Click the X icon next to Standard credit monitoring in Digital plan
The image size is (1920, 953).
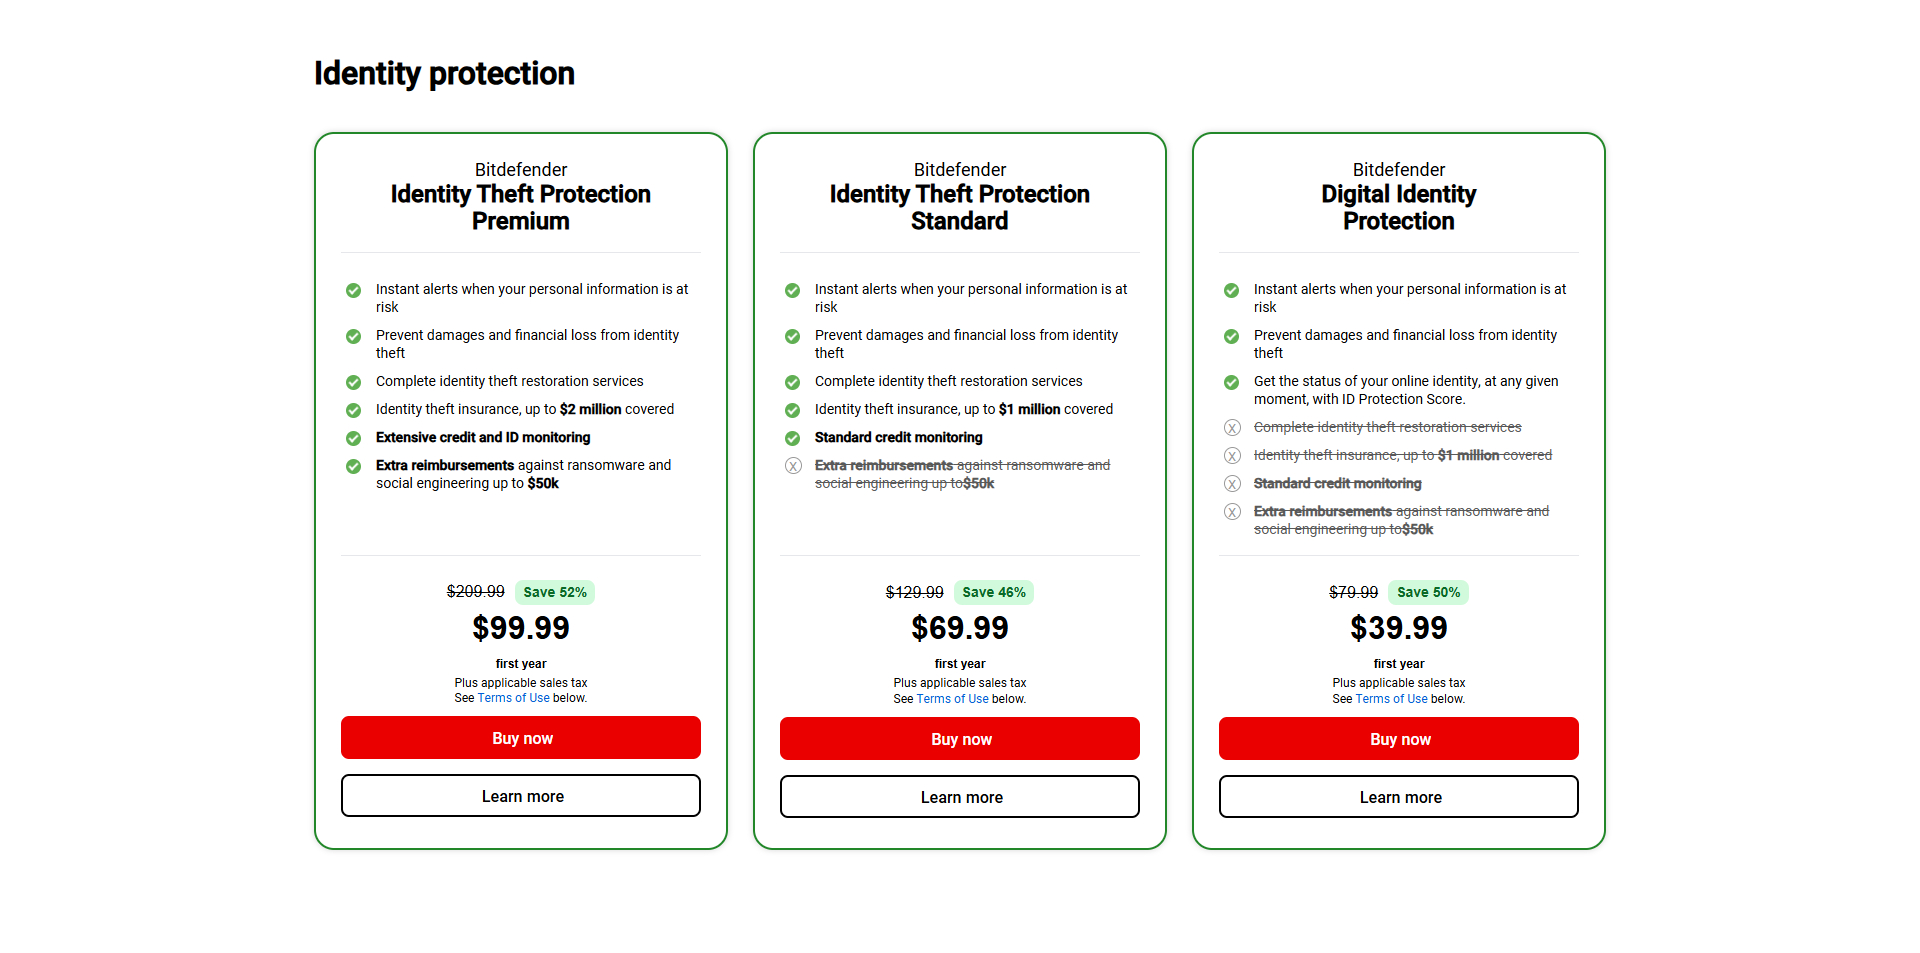tap(1232, 483)
